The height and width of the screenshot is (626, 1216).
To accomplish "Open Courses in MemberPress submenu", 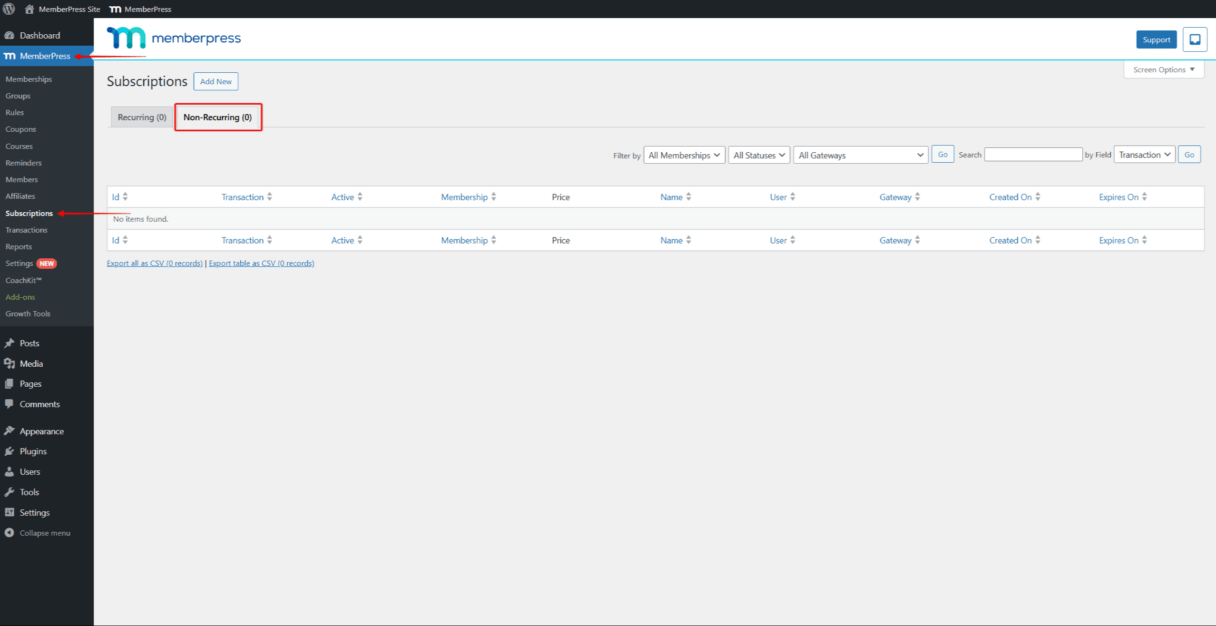I will click(19, 146).
